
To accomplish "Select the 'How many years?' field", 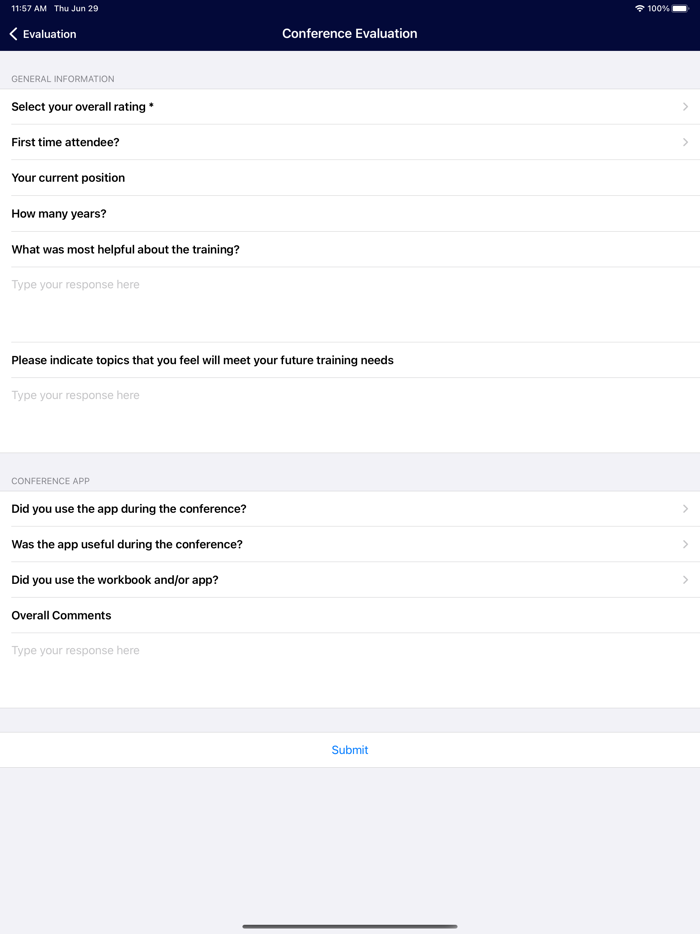I will coord(350,214).
